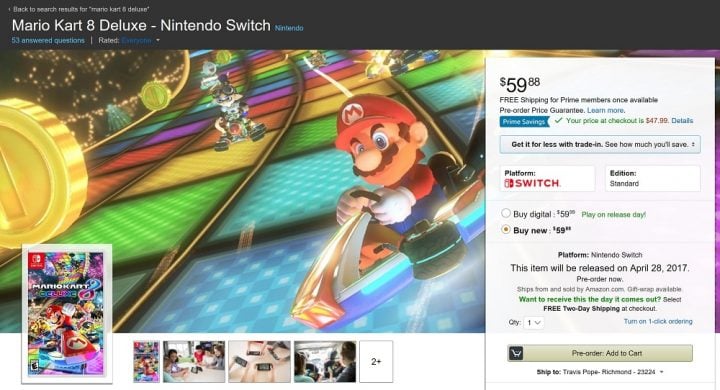This screenshot has height=390, width=720.
Task: Click the Pre-order: Add to Cart button
Action: coord(600,353)
